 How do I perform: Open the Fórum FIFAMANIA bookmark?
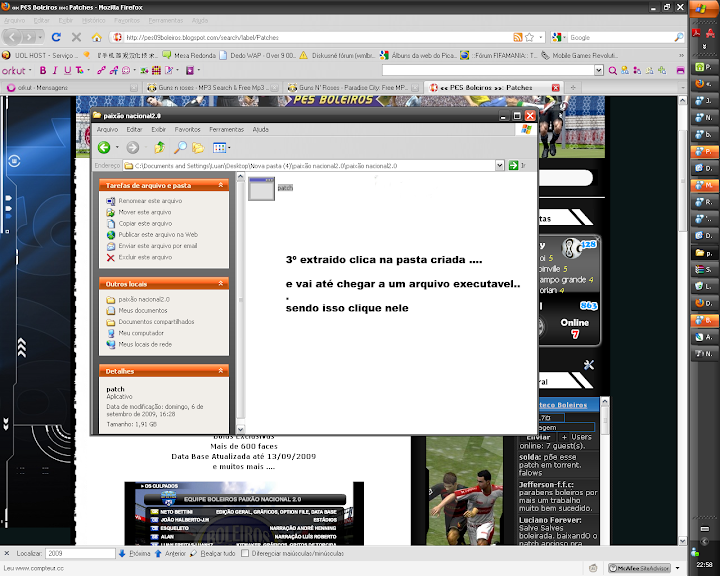(x=499, y=56)
